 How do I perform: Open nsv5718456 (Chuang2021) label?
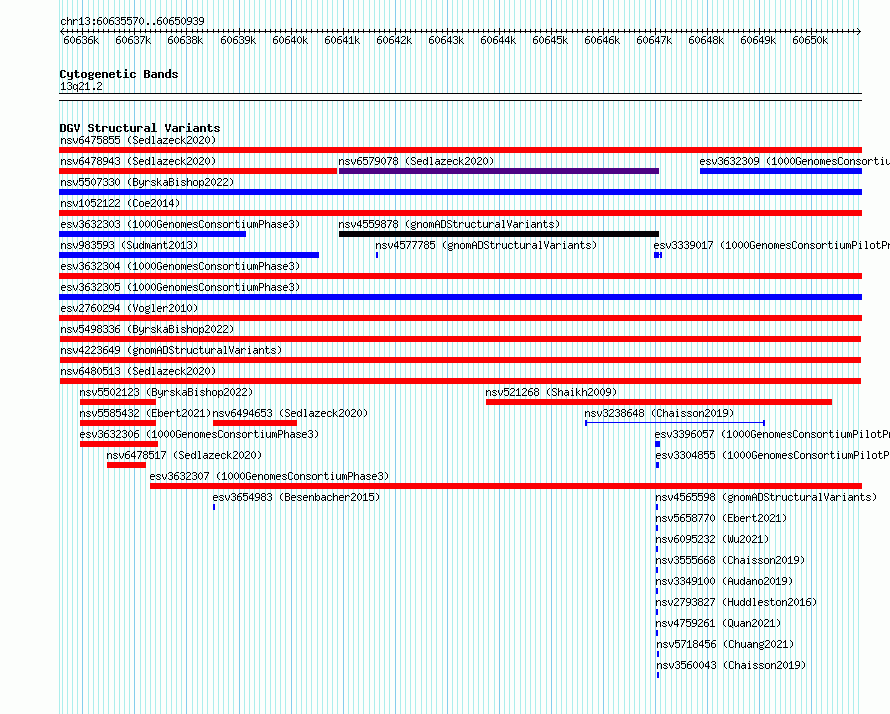(x=725, y=644)
